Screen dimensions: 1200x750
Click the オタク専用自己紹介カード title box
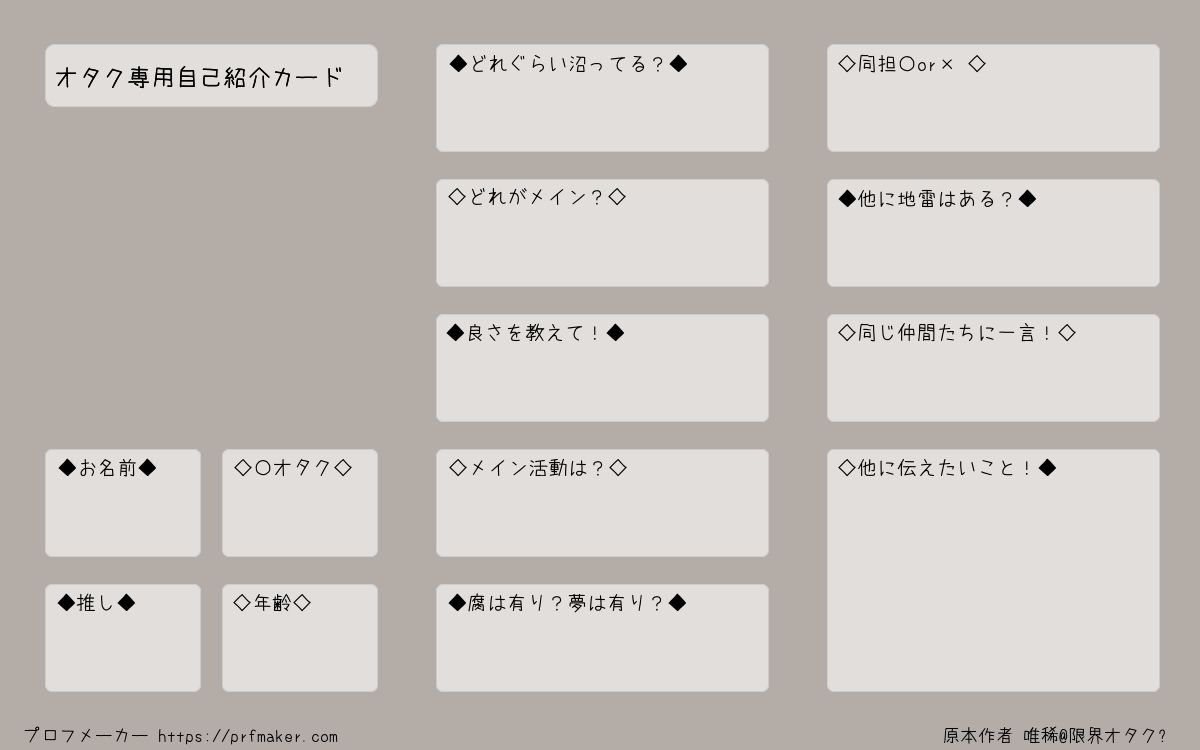tap(211, 75)
